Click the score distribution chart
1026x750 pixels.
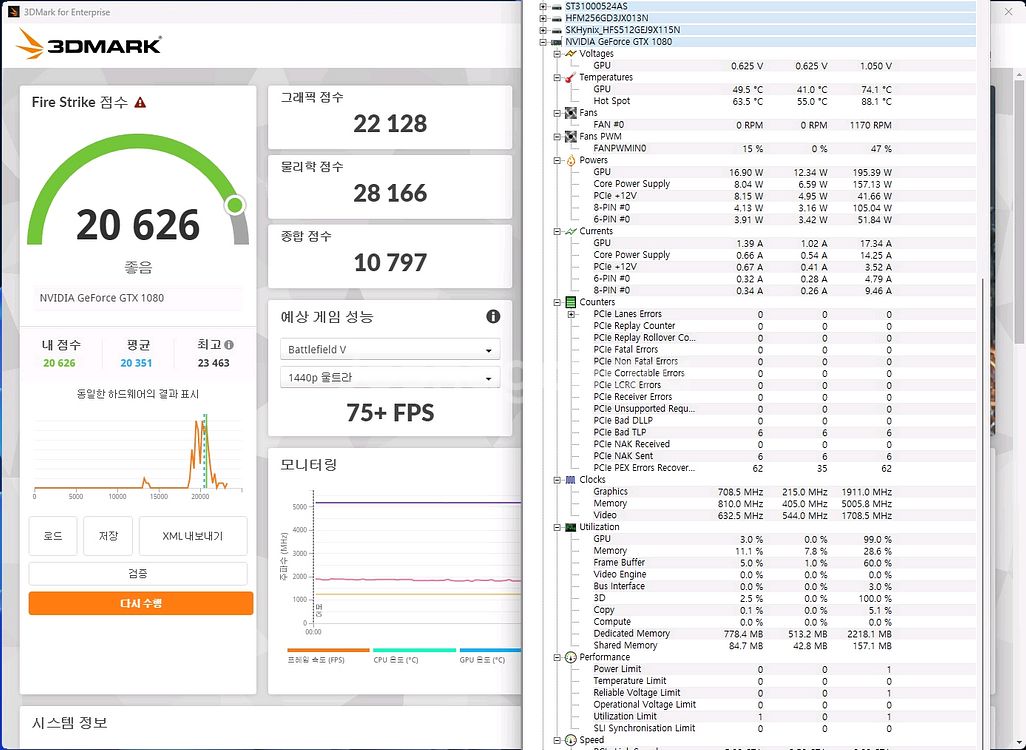pos(138,452)
